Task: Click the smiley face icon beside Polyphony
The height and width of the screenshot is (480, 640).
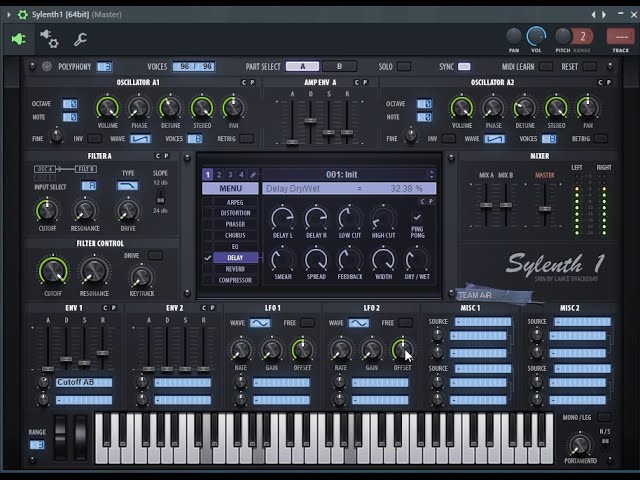Action: pos(47,66)
